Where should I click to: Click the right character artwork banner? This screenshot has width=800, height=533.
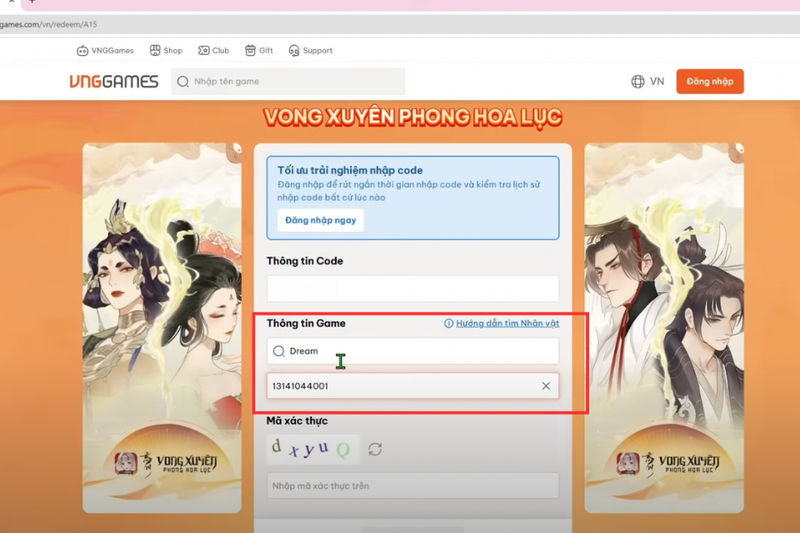point(664,328)
